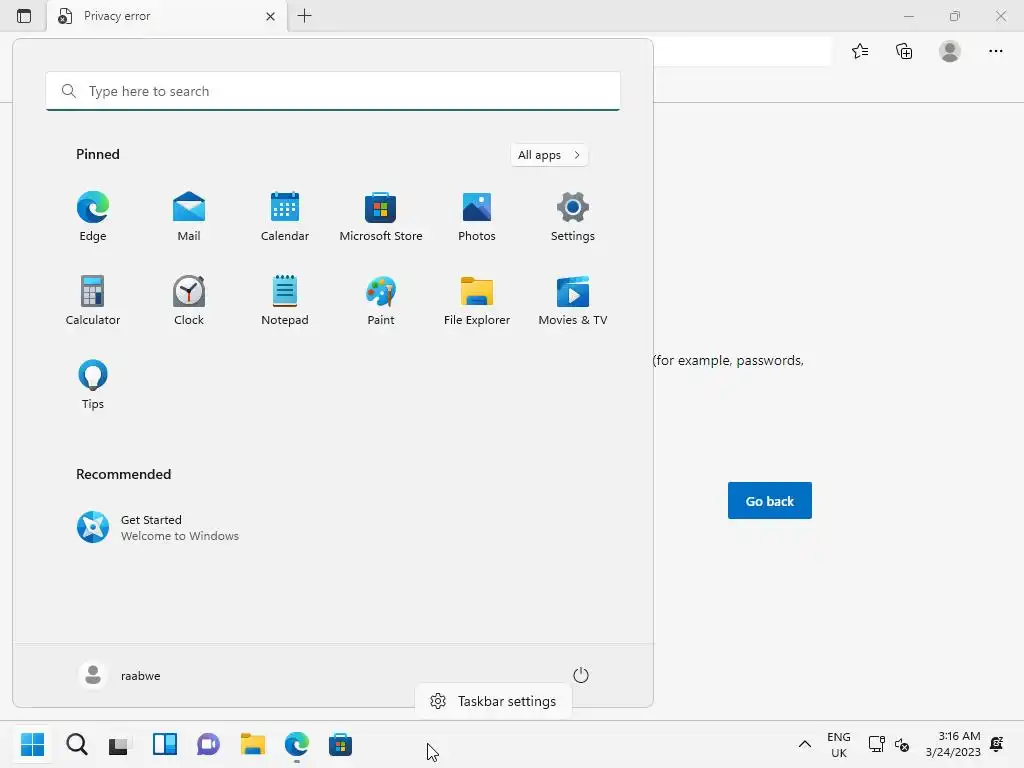Open a new Edge tab
Image resolution: width=1024 pixels, height=768 pixels.
pyautogui.click(x=304, y=16)
